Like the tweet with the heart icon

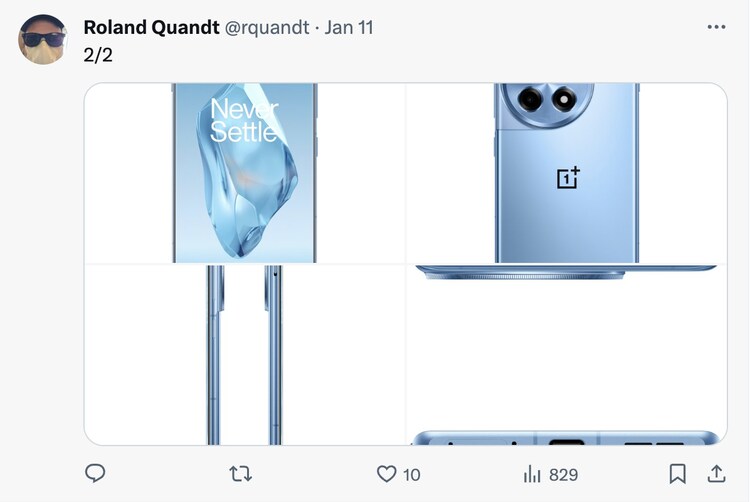386,474
